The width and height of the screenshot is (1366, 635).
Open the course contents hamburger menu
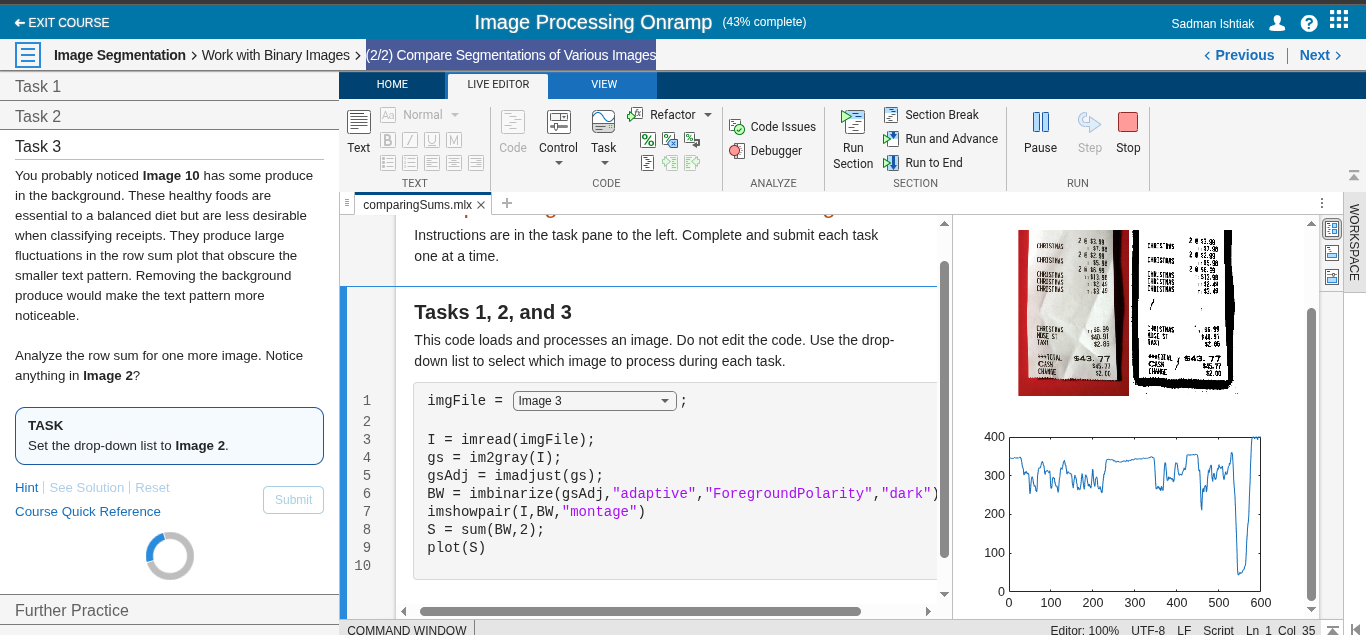[x=28, y=55]
